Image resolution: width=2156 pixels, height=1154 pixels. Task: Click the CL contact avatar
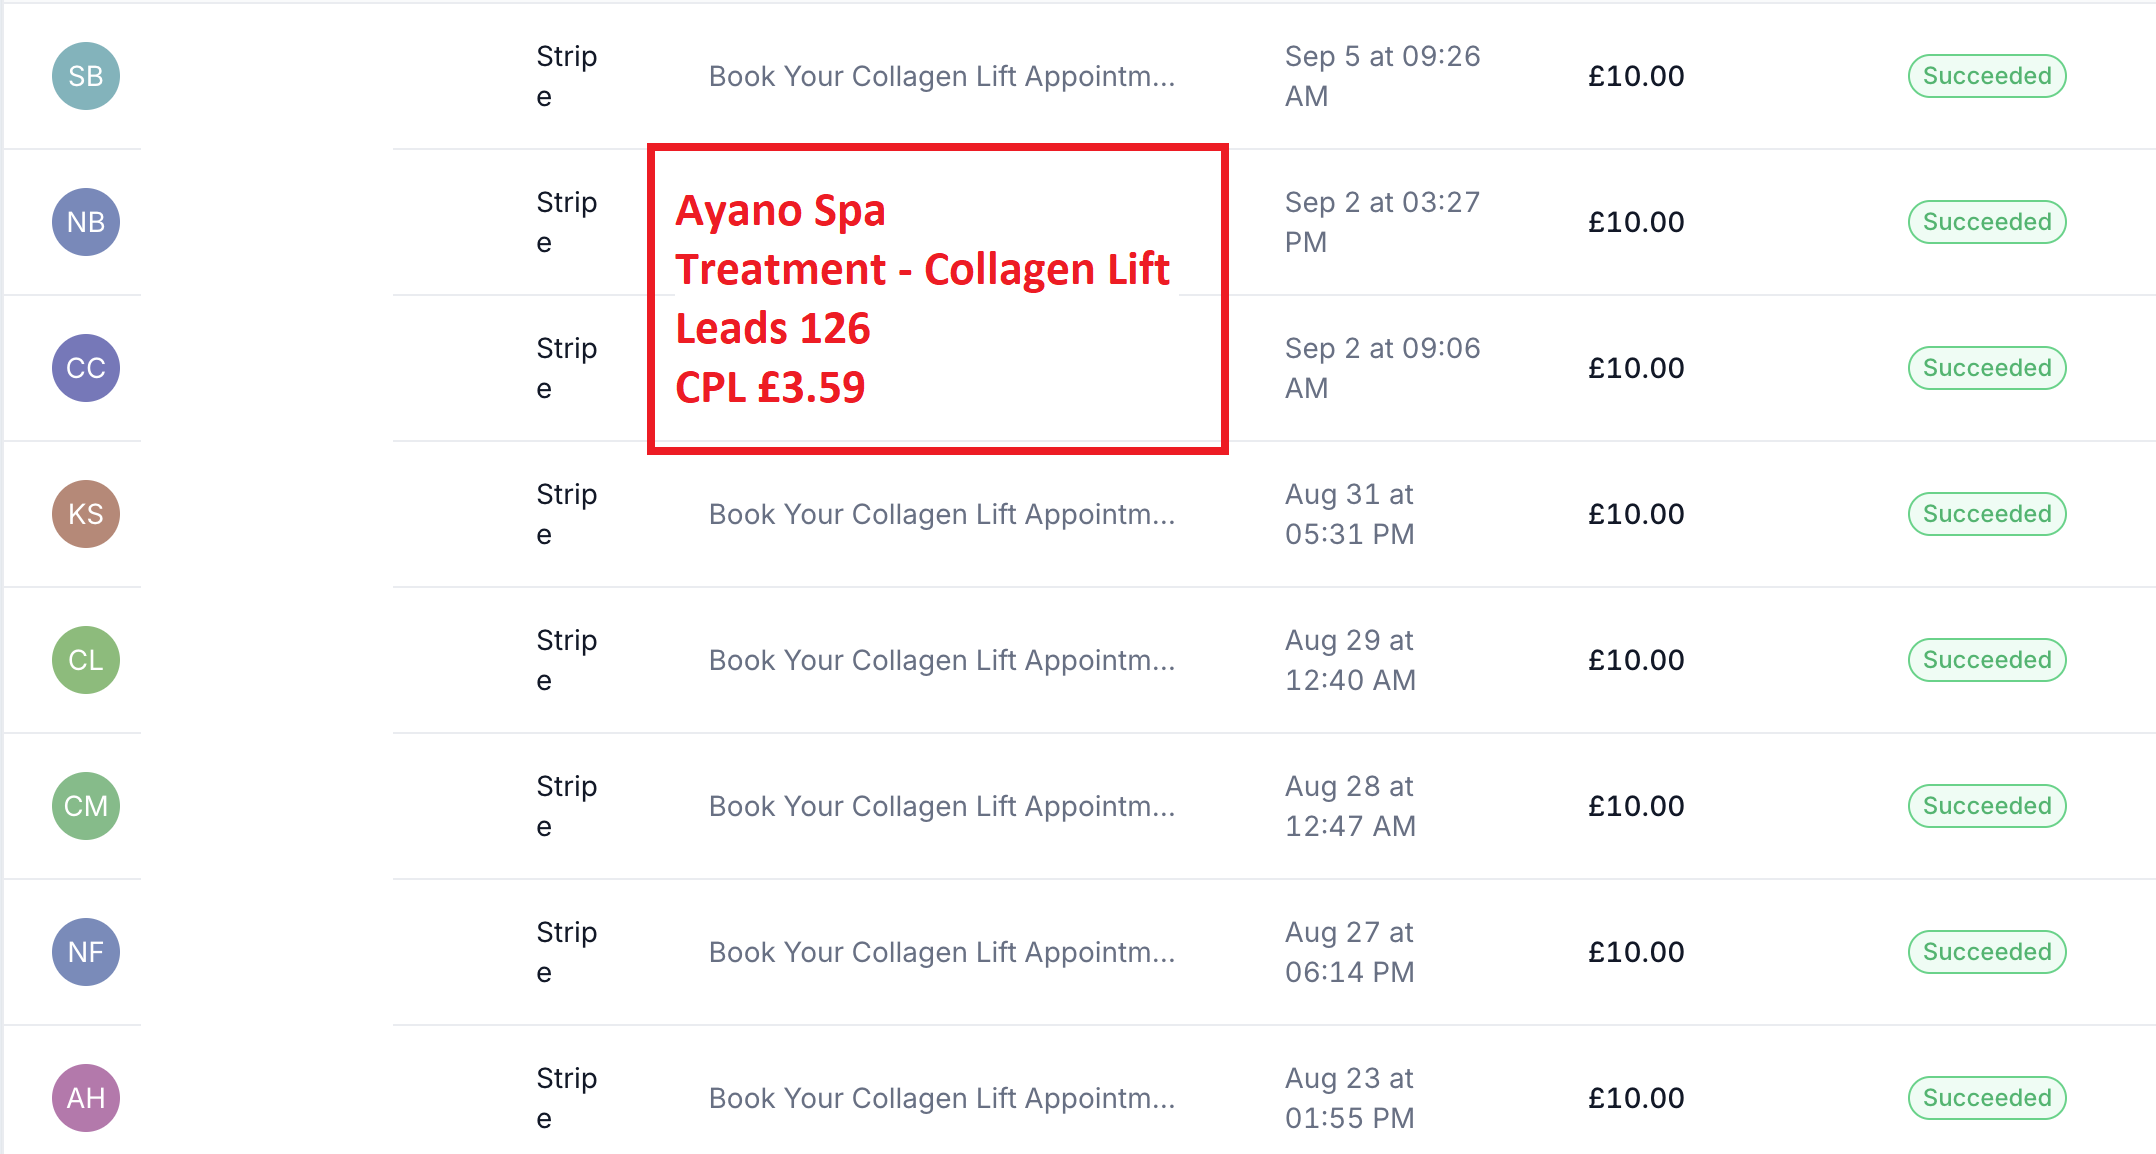[86, 660]
